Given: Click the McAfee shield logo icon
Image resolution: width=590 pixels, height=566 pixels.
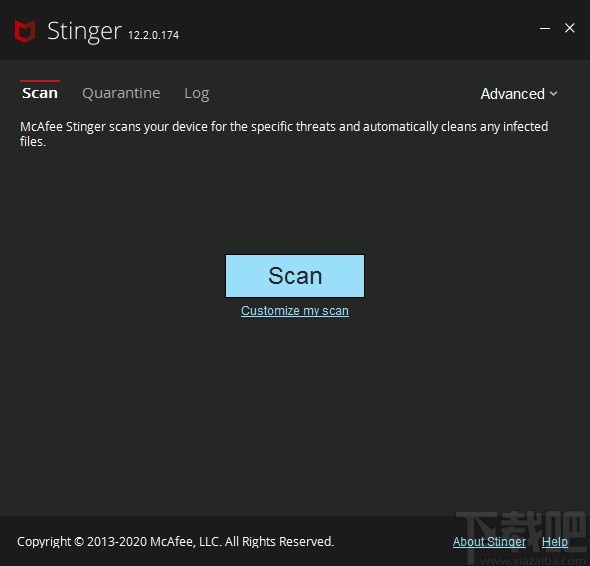Looking at the screenshot, I should tap(25, 30).
